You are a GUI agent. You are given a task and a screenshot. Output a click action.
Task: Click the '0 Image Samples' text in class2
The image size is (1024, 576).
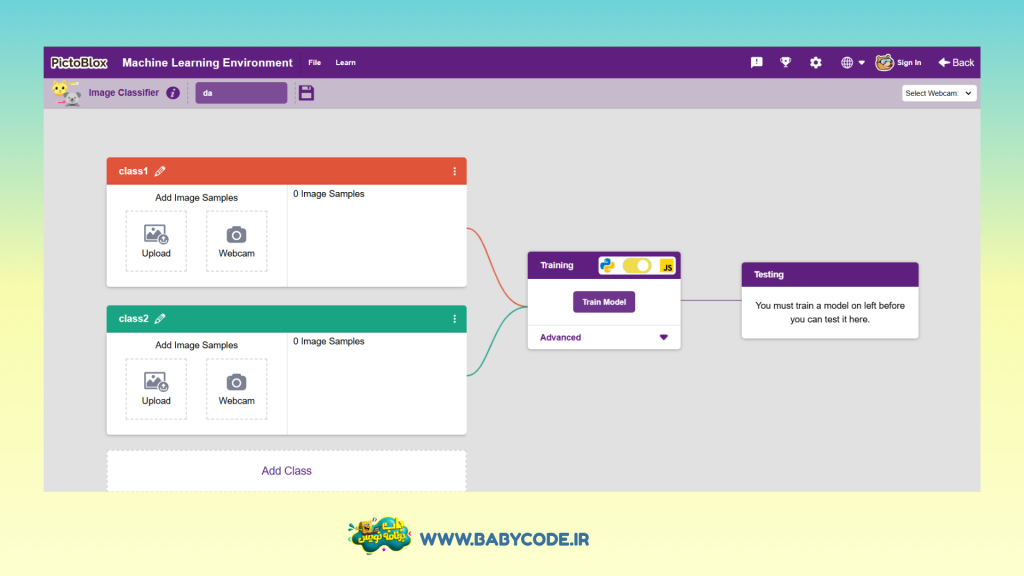pyautogui.click(x=328, y=342)
